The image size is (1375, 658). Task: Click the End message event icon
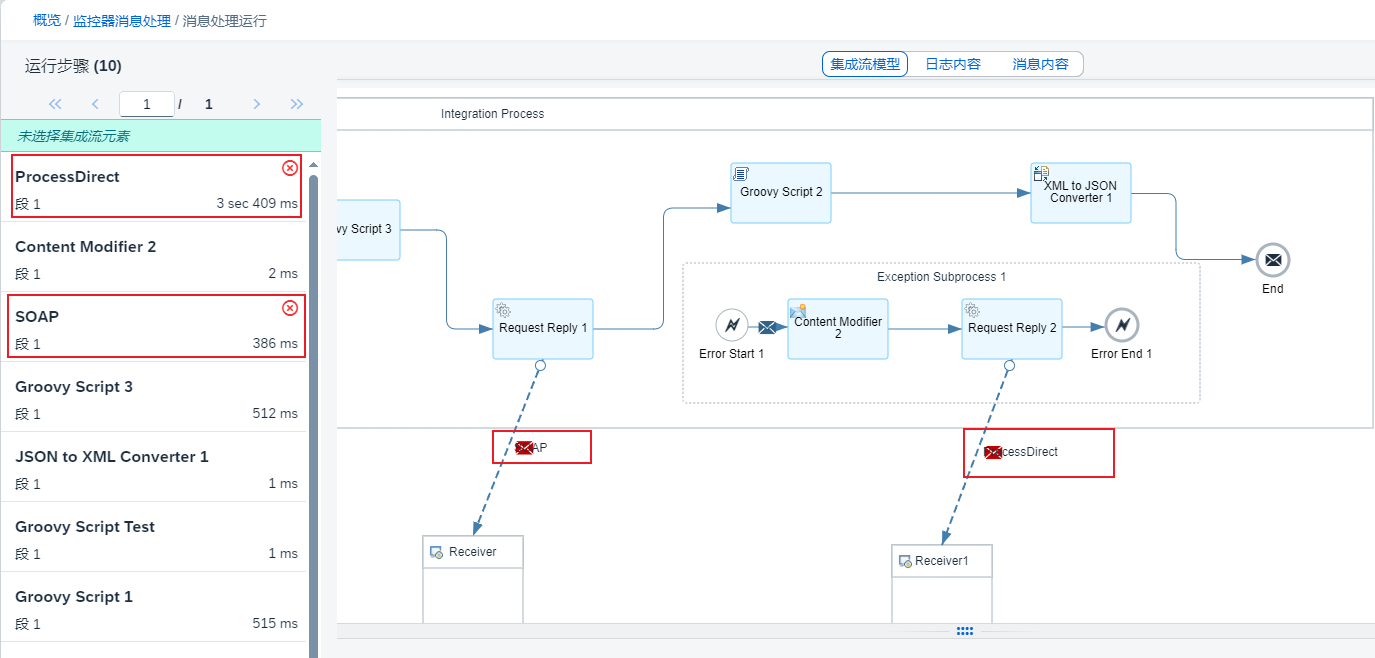[1272, 260]
